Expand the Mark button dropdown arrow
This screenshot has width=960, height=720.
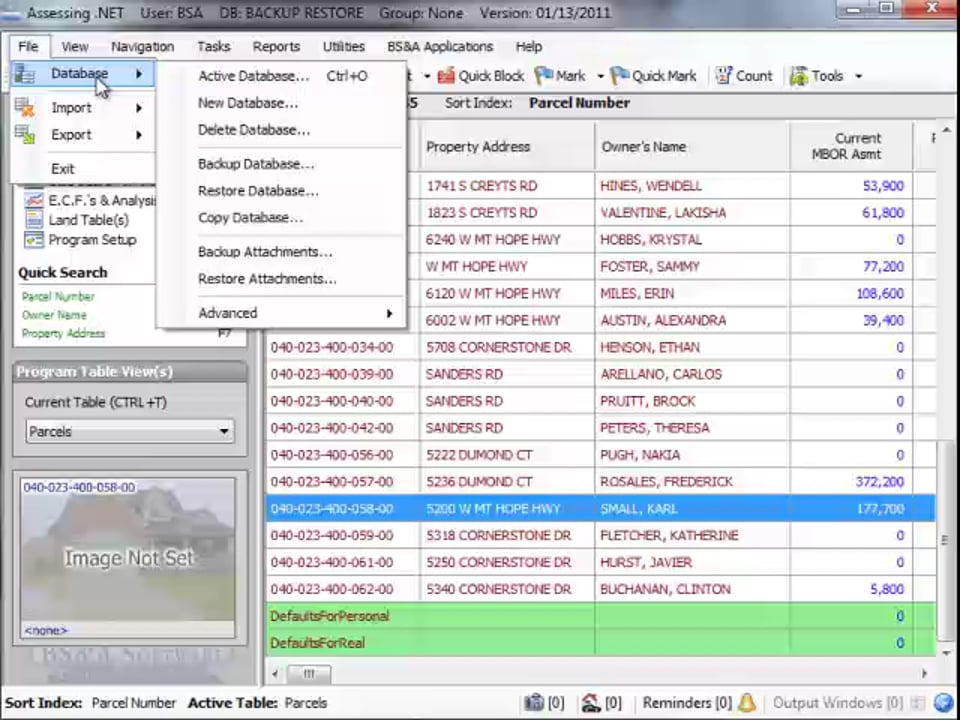point(600,76)
